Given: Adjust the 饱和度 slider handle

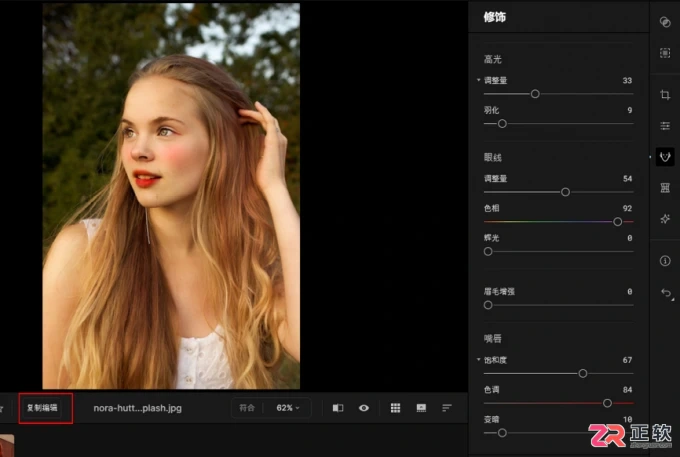Looking at the screenshot, I should click(x=583, y=373).
